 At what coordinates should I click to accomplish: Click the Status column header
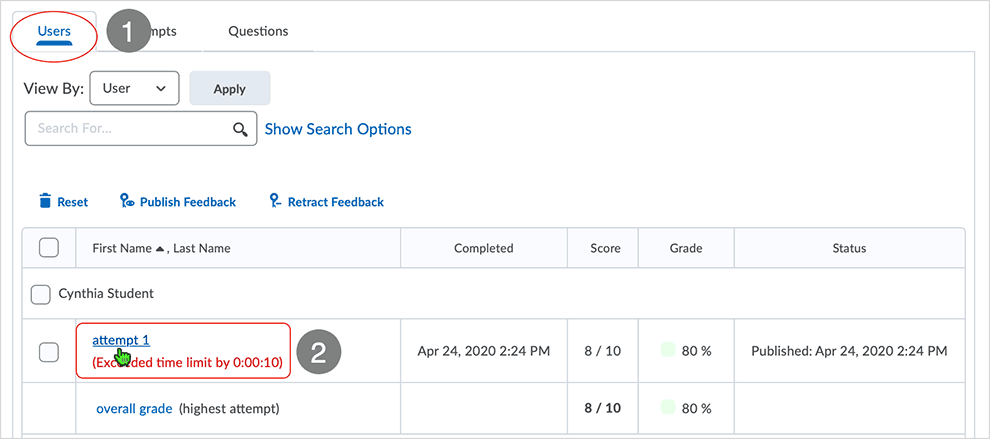(x=849, y=248)
